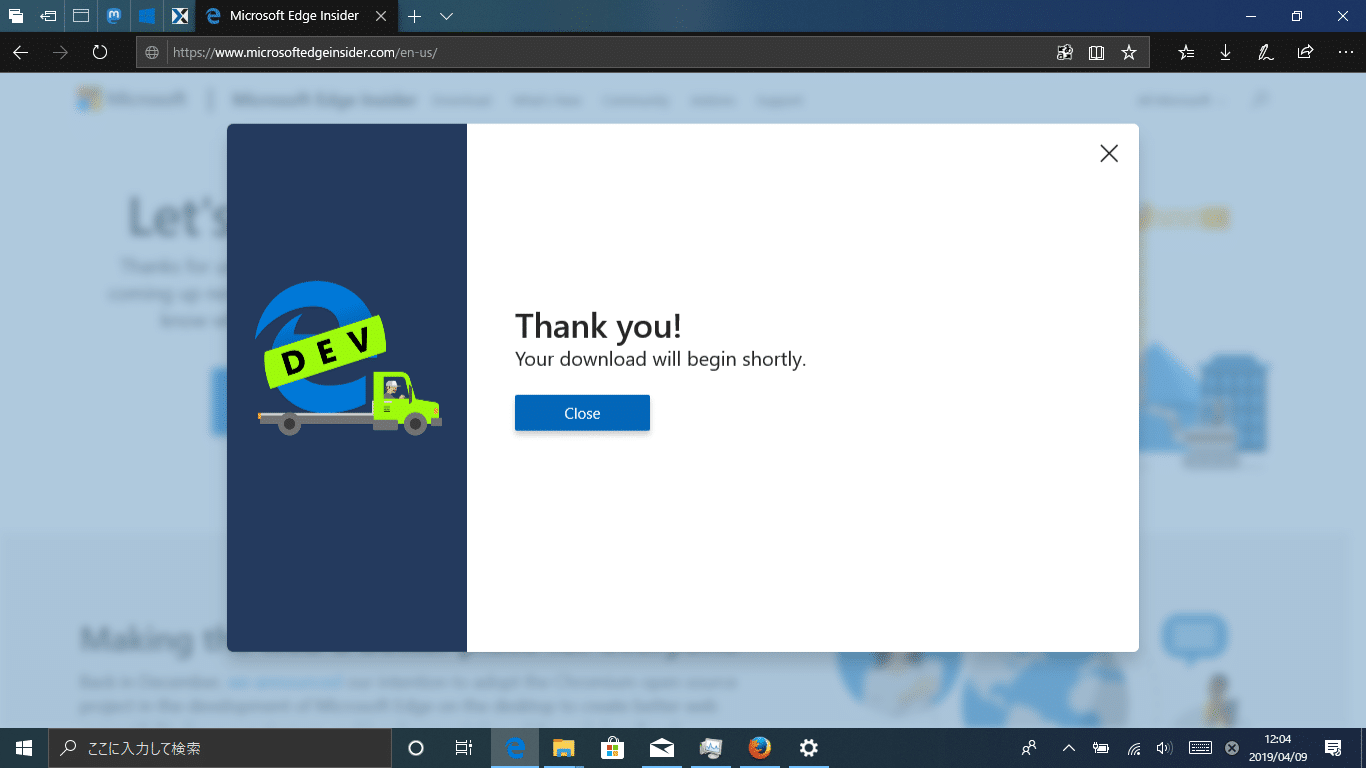The height and width of the screenshot is (768, 1366).
Task: Expand the tab preview chevron
Action: click(447, 16)
